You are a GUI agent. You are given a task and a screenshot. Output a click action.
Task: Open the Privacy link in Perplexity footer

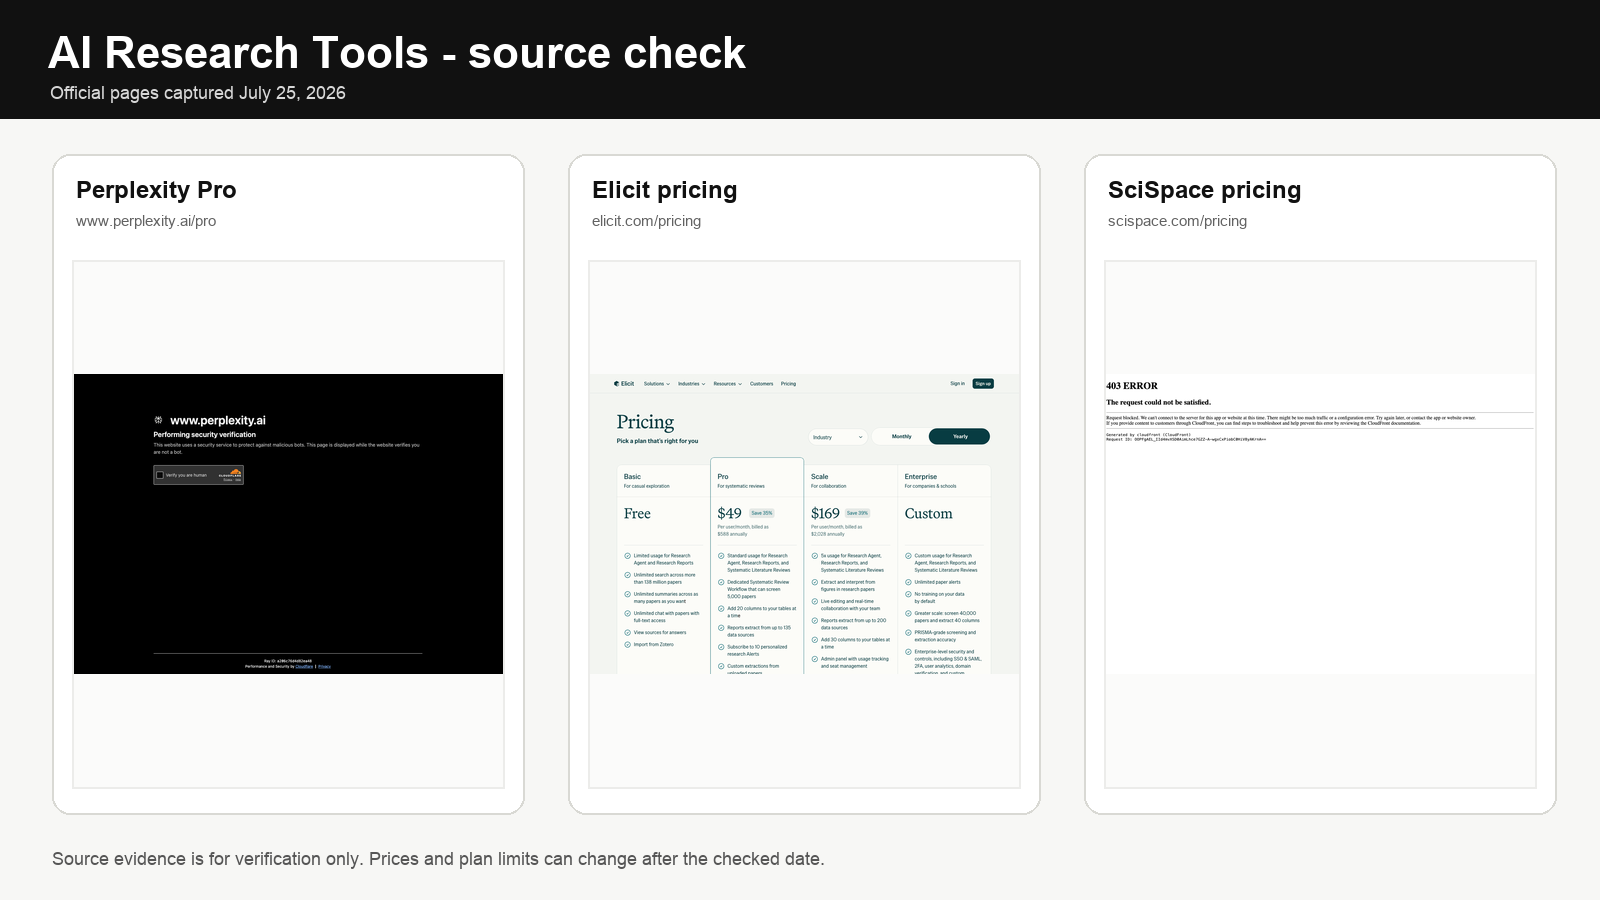(x=324, y=666)
